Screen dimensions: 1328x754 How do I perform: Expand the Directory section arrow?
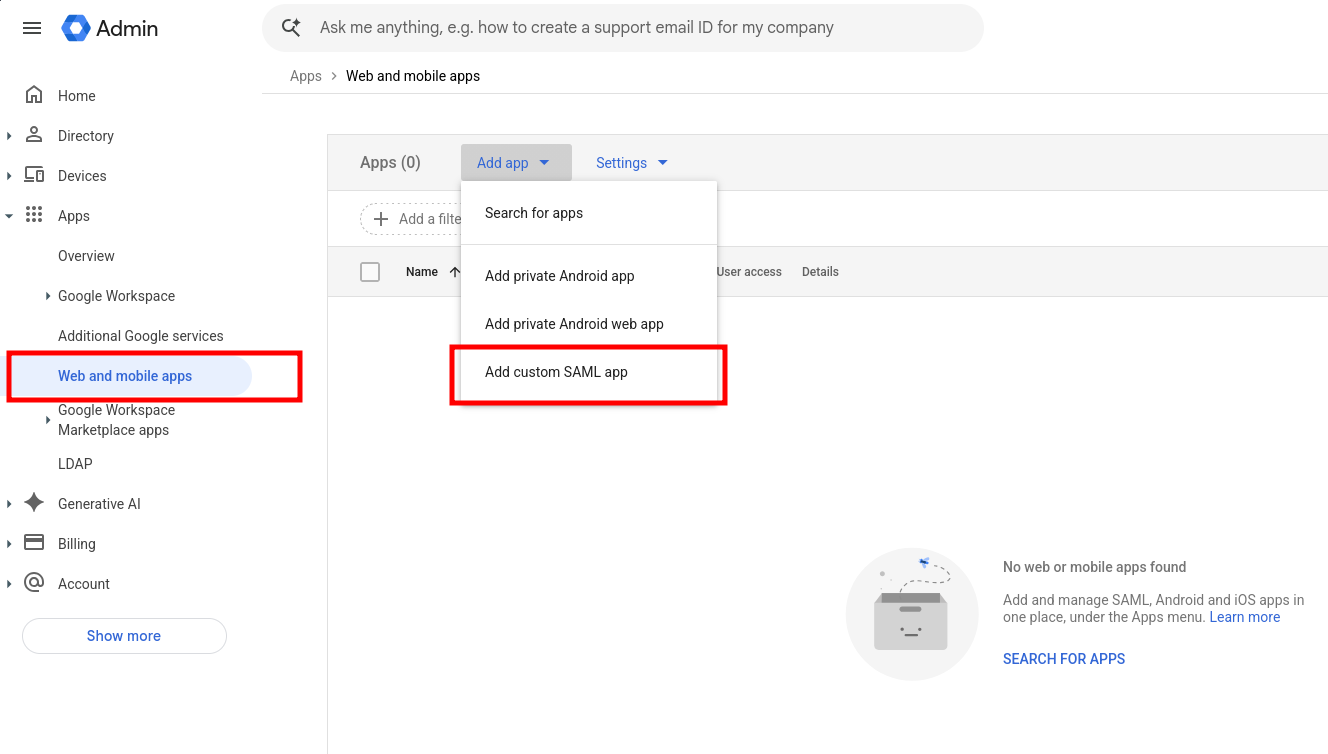pos(9,136)
